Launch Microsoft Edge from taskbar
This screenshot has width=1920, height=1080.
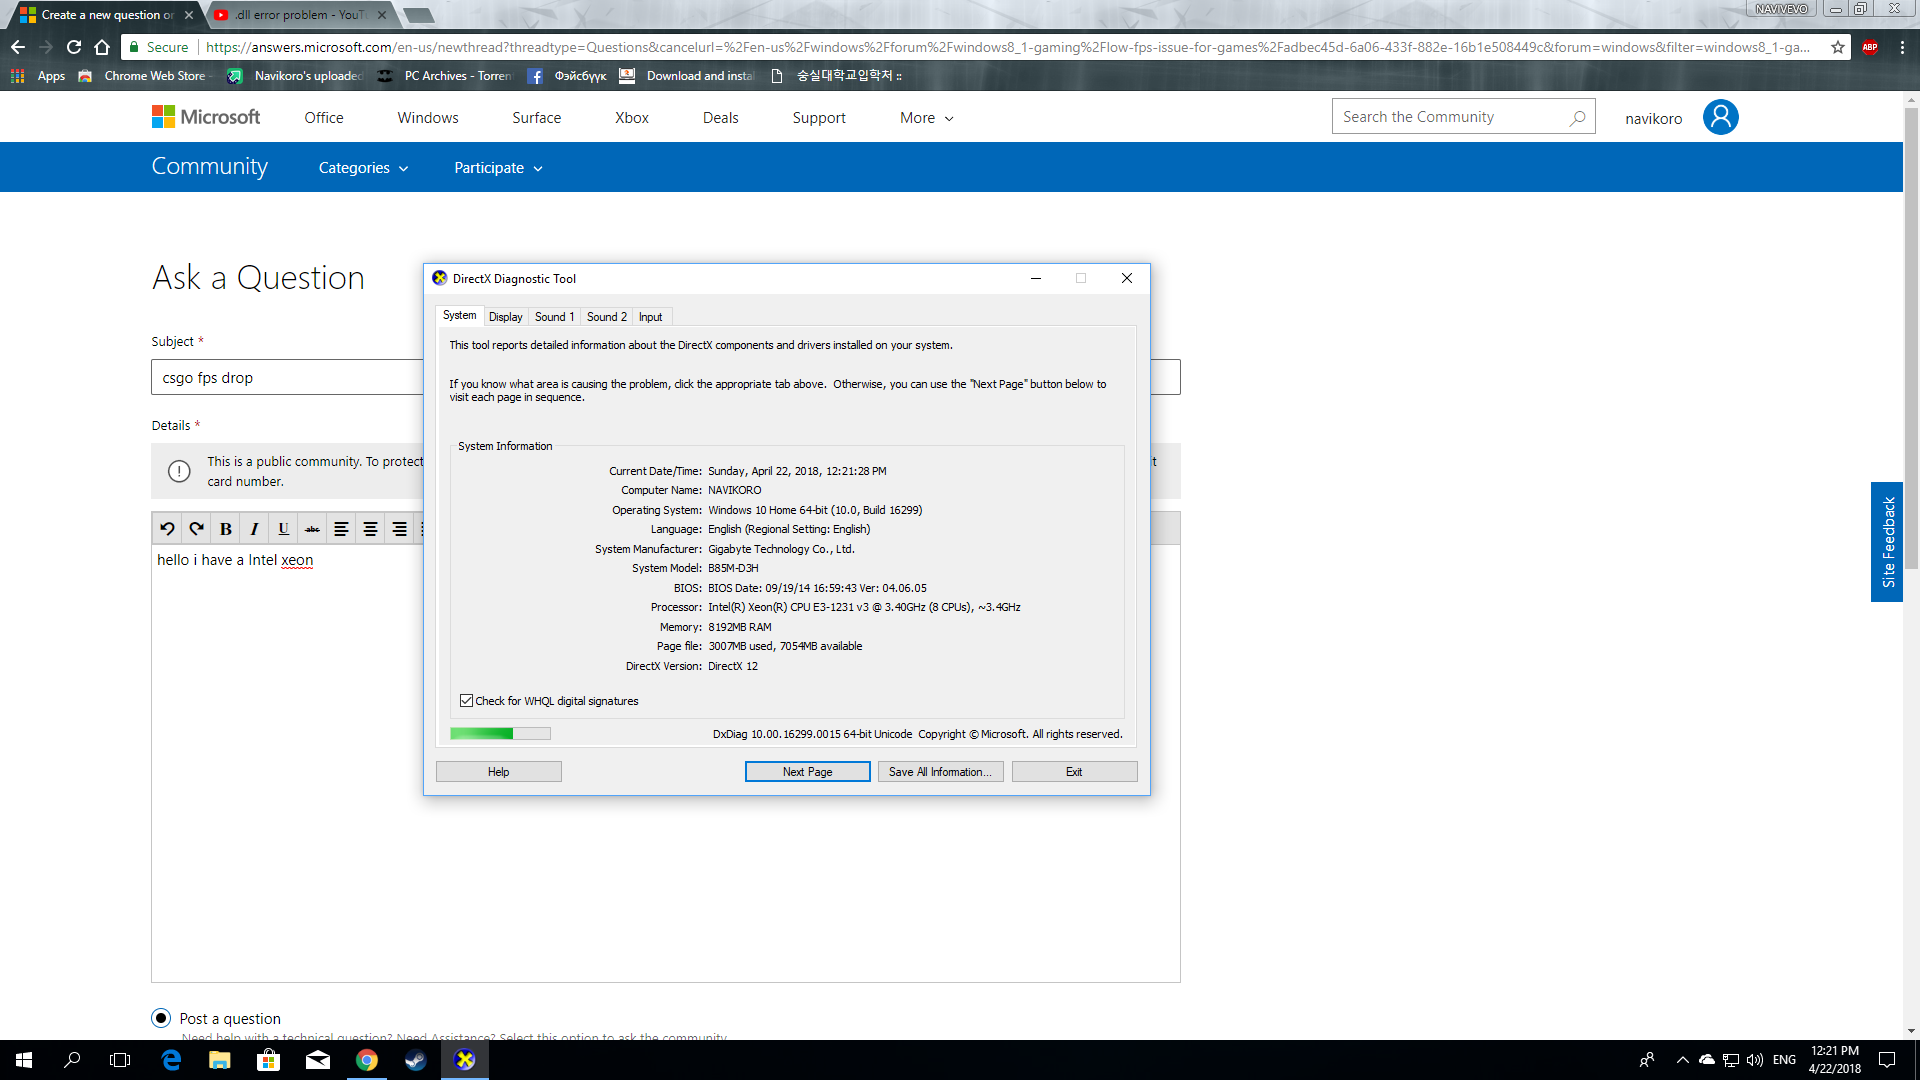(171, 1060)
